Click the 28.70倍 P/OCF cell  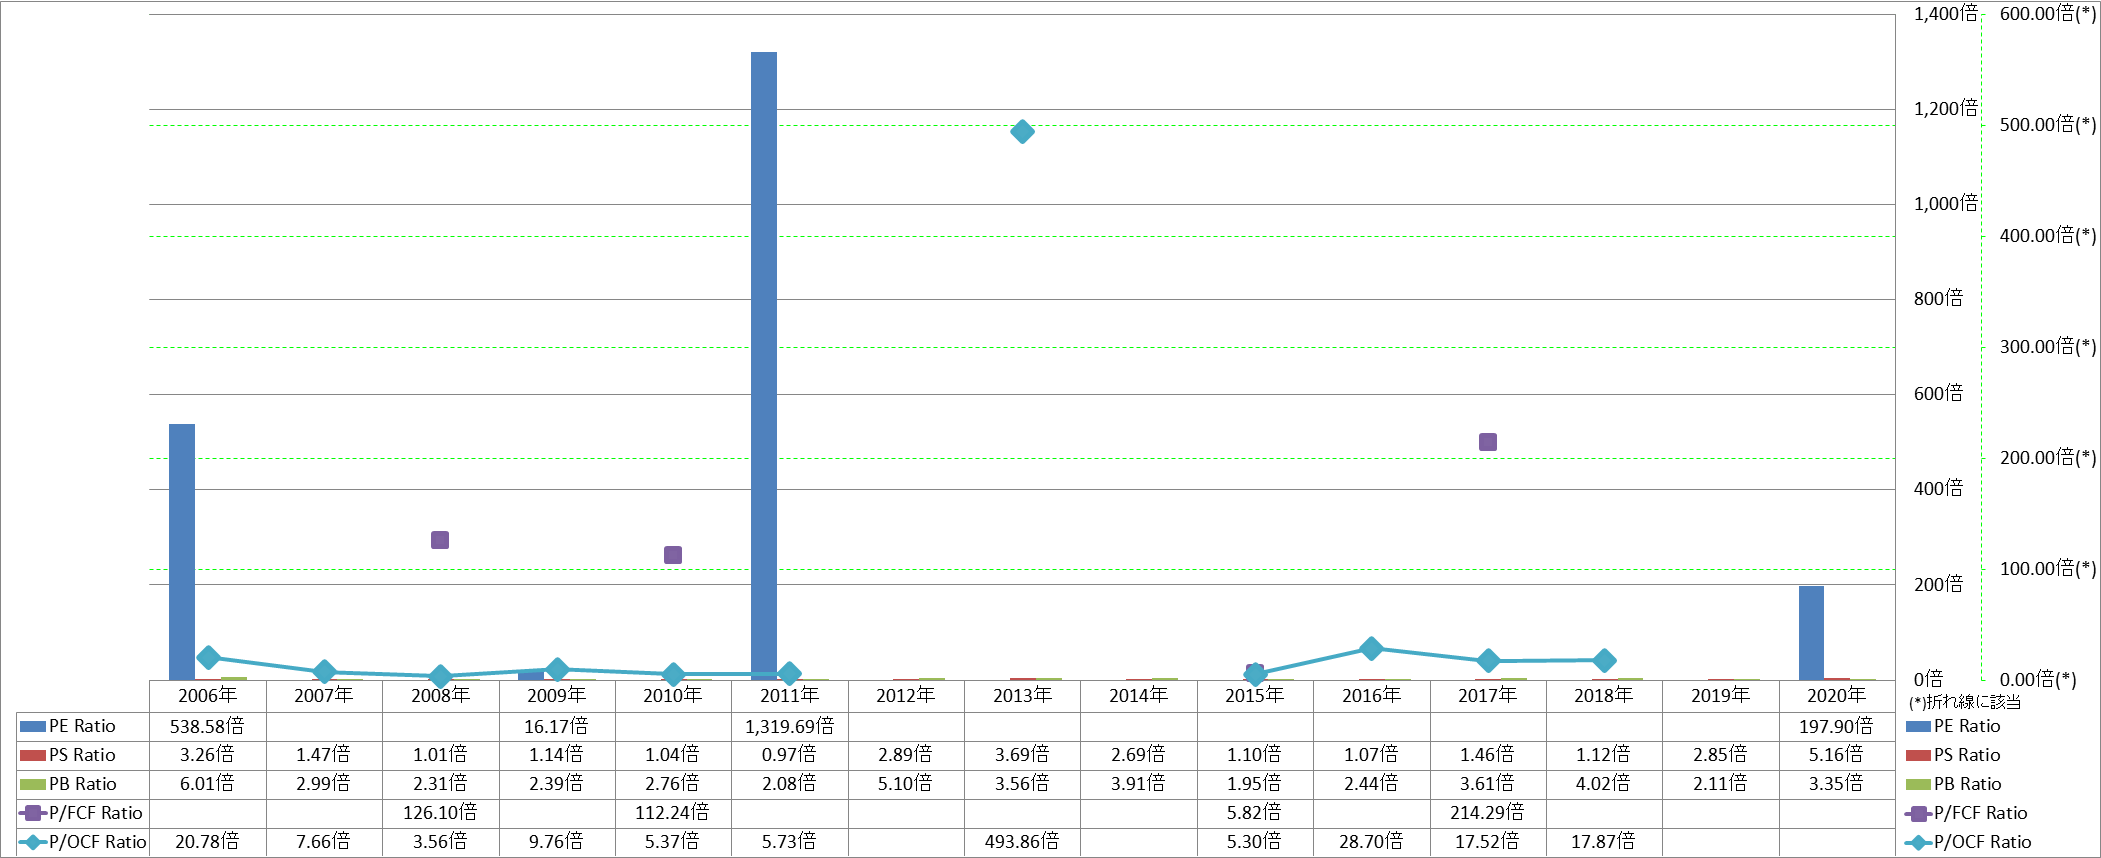(1372, 842)
